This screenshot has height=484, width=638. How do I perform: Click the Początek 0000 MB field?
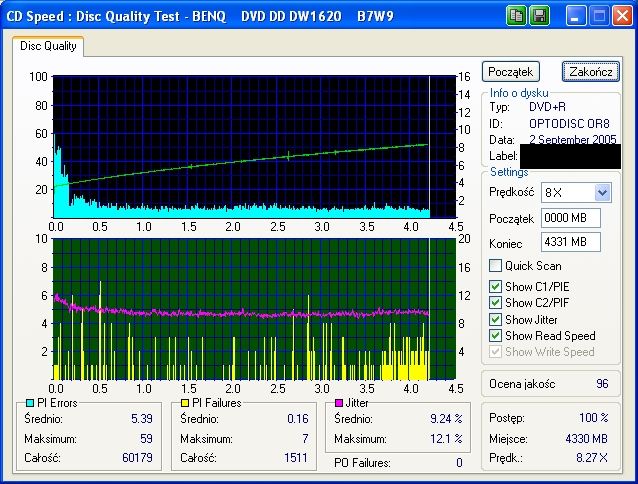click(x=570, y=218)
